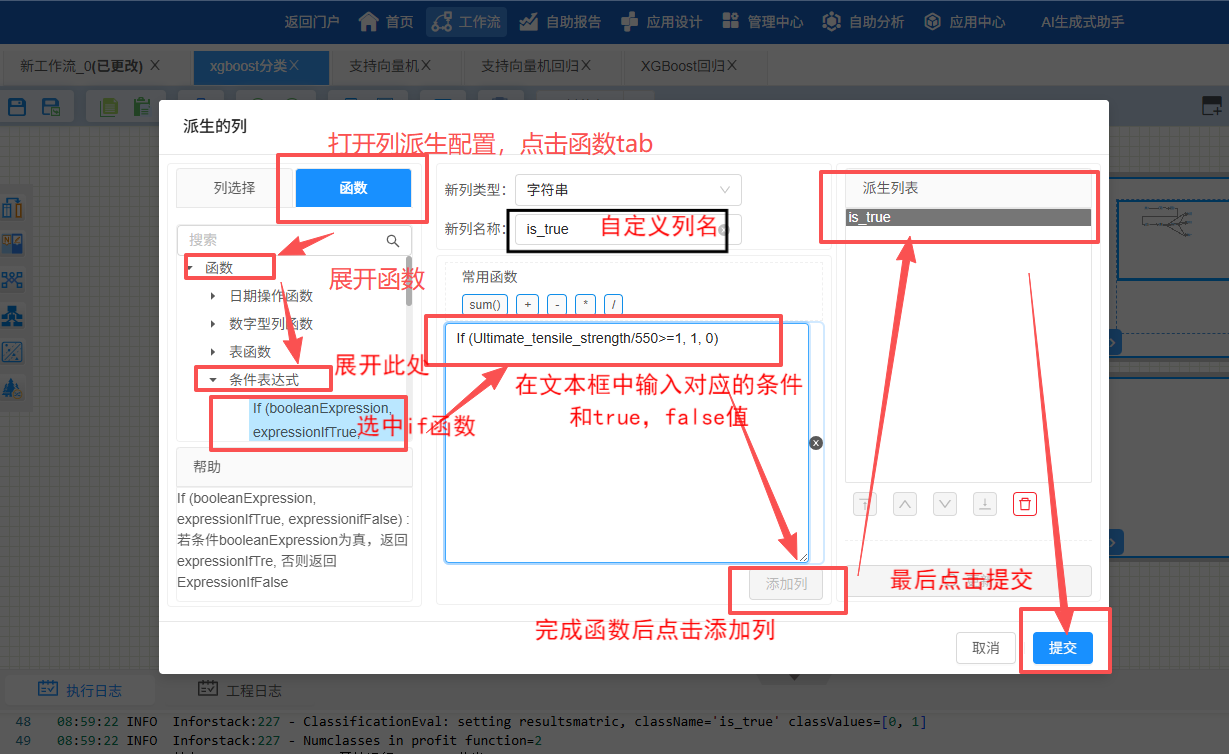The height and width of the screenshot is (754, 1229).
Task: 打开新列类型下拉框（字符串）
Action: tap(627, 189)
